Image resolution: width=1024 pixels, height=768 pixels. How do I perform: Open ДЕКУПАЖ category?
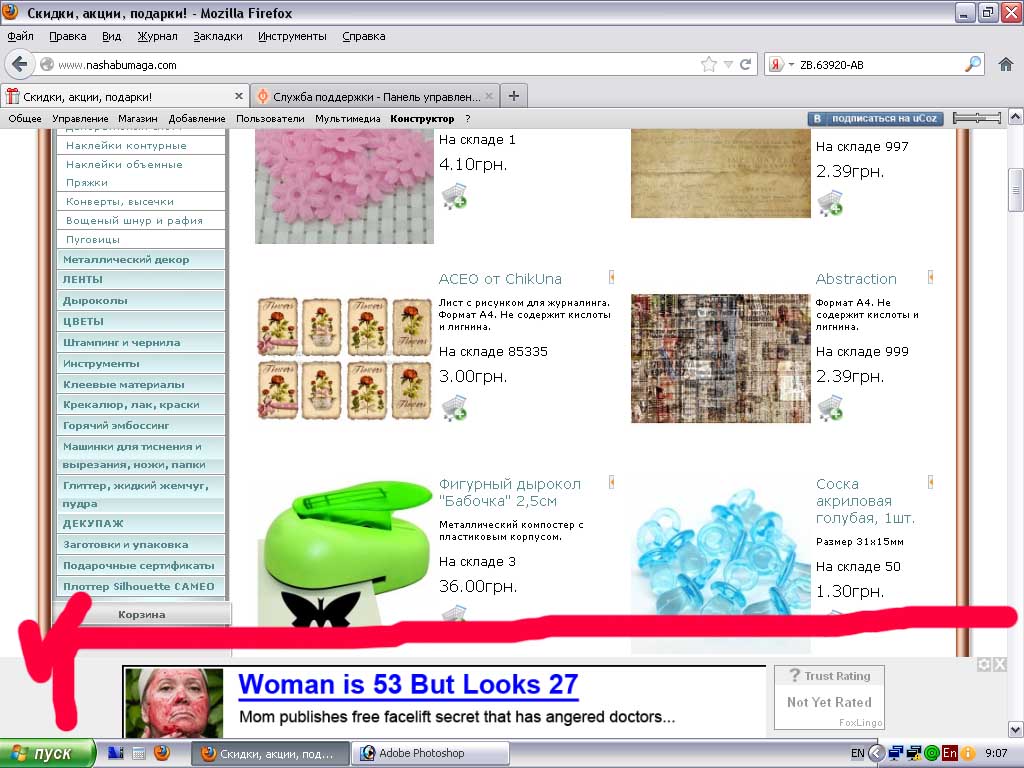tap(142, 523)
